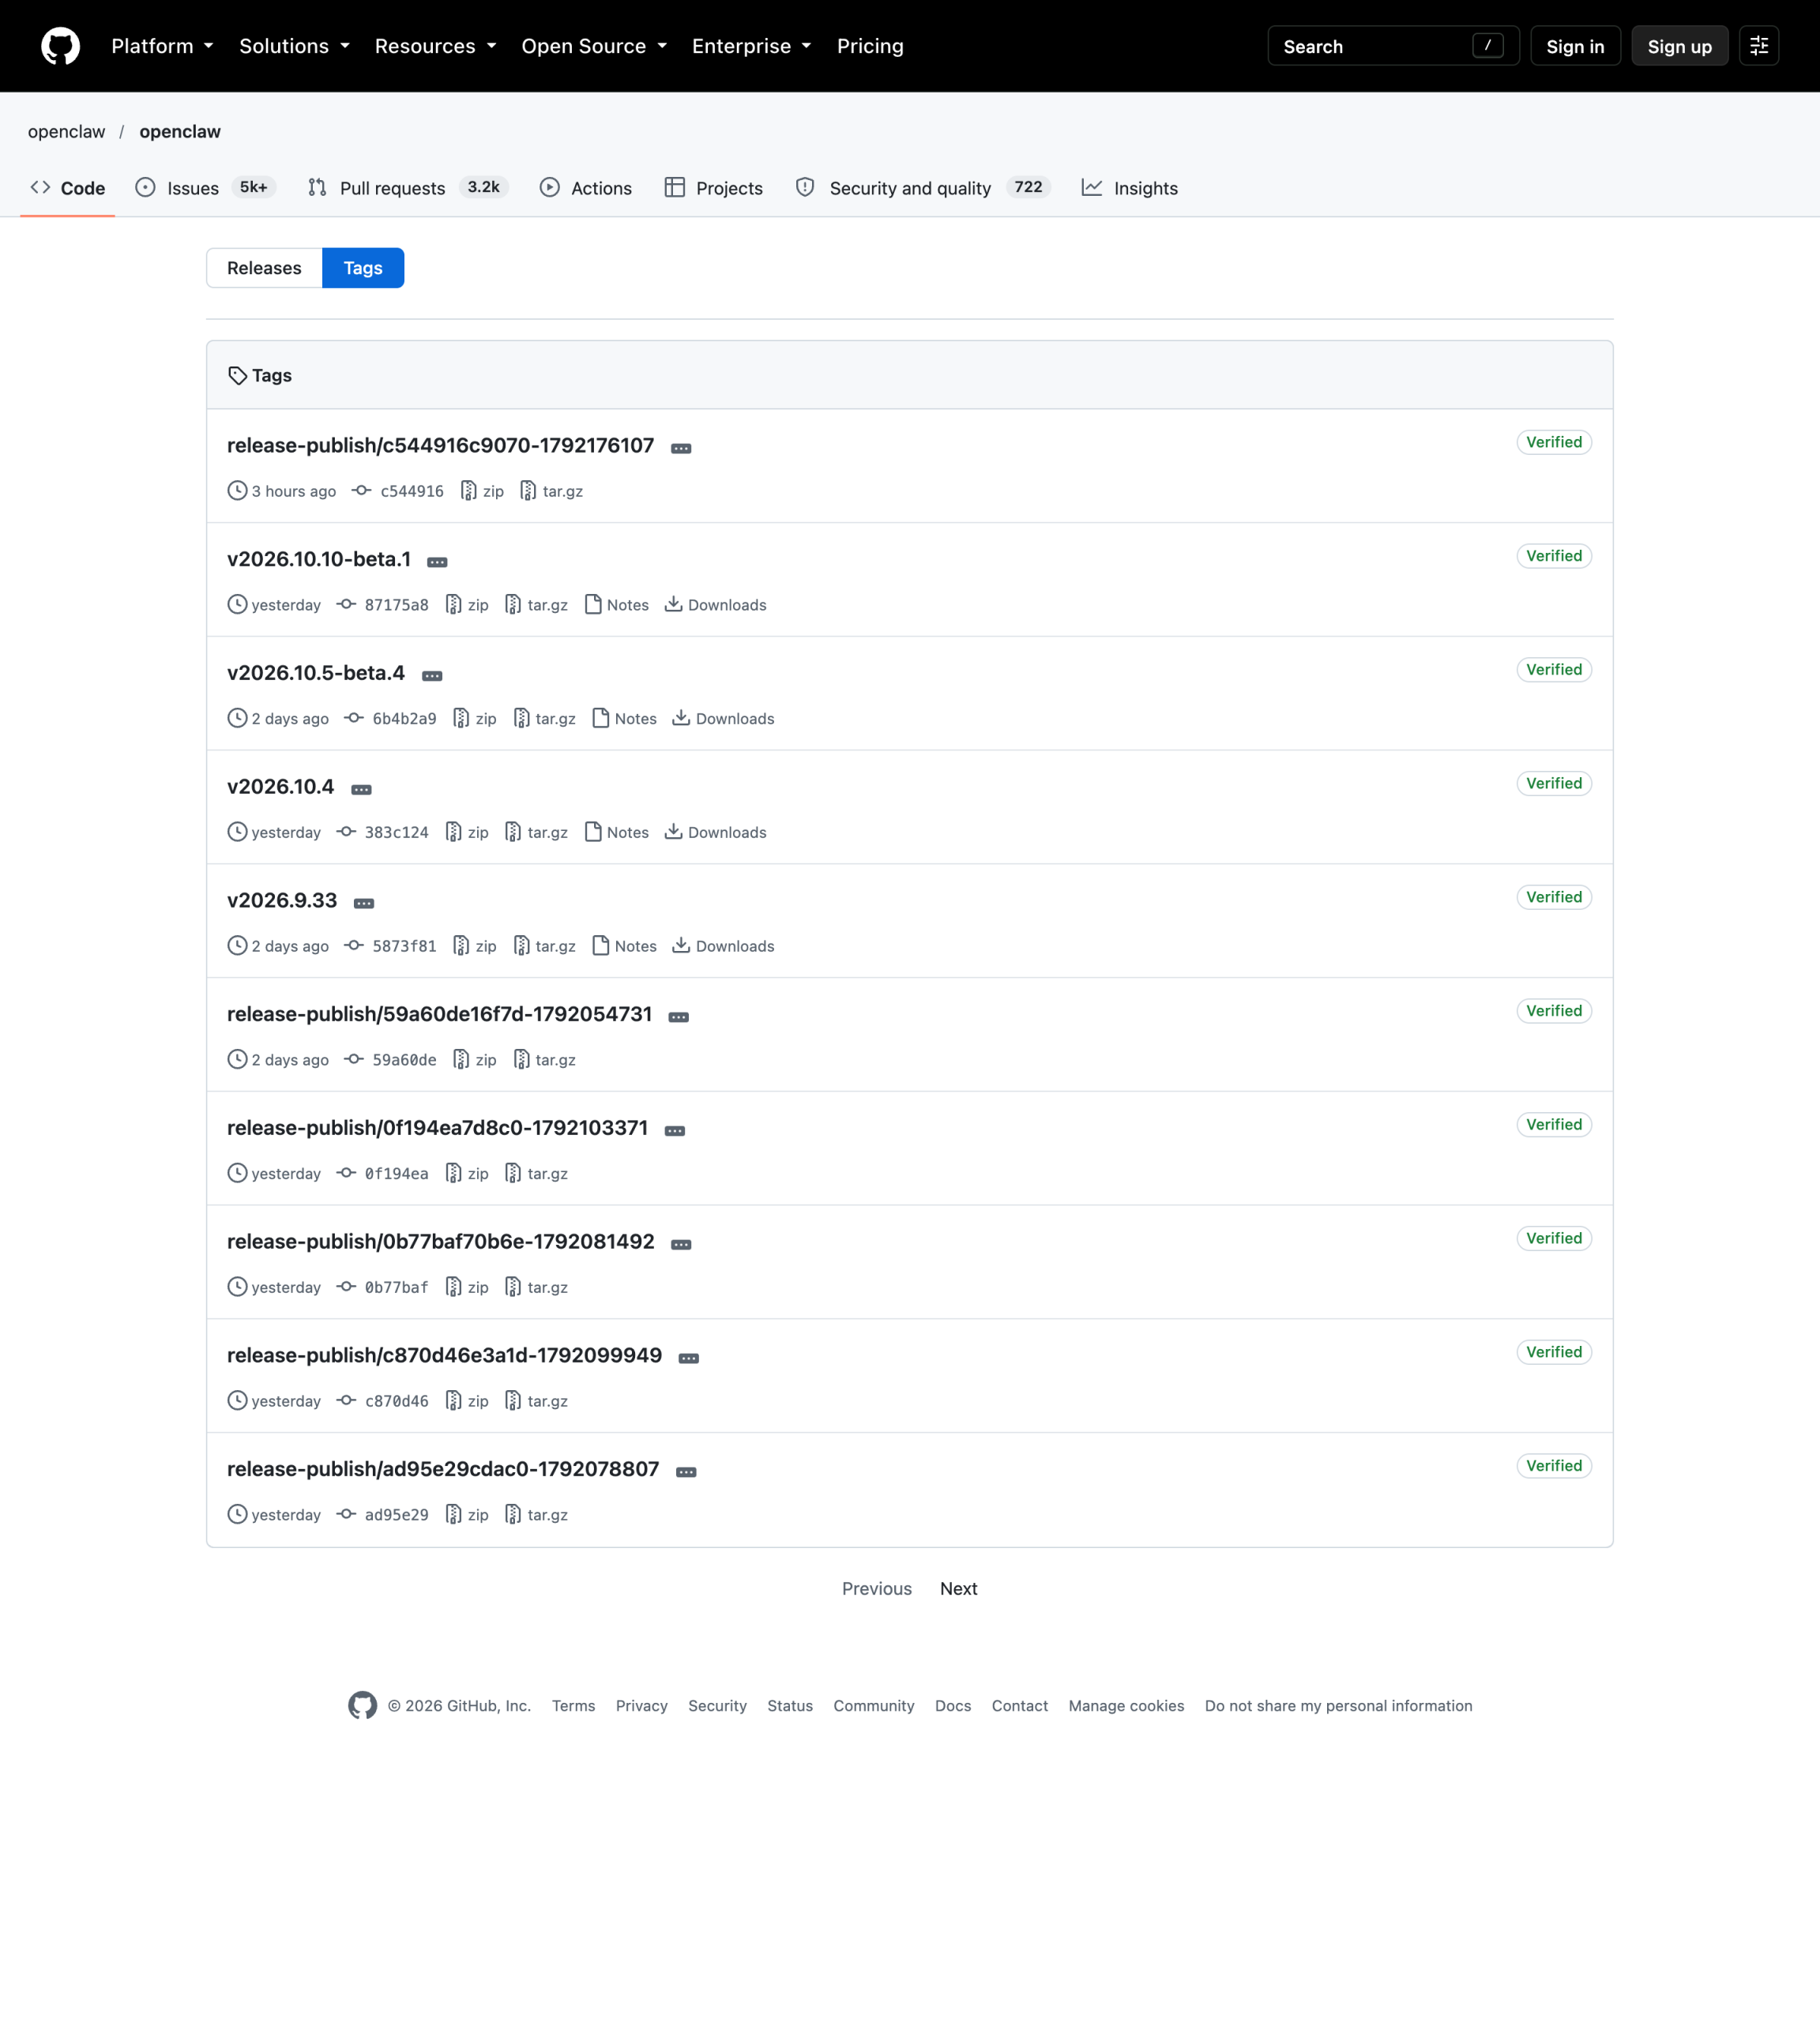The image size is (1820, 2022).
Task: Click the Sign up button
Action: pos(1679,46)
